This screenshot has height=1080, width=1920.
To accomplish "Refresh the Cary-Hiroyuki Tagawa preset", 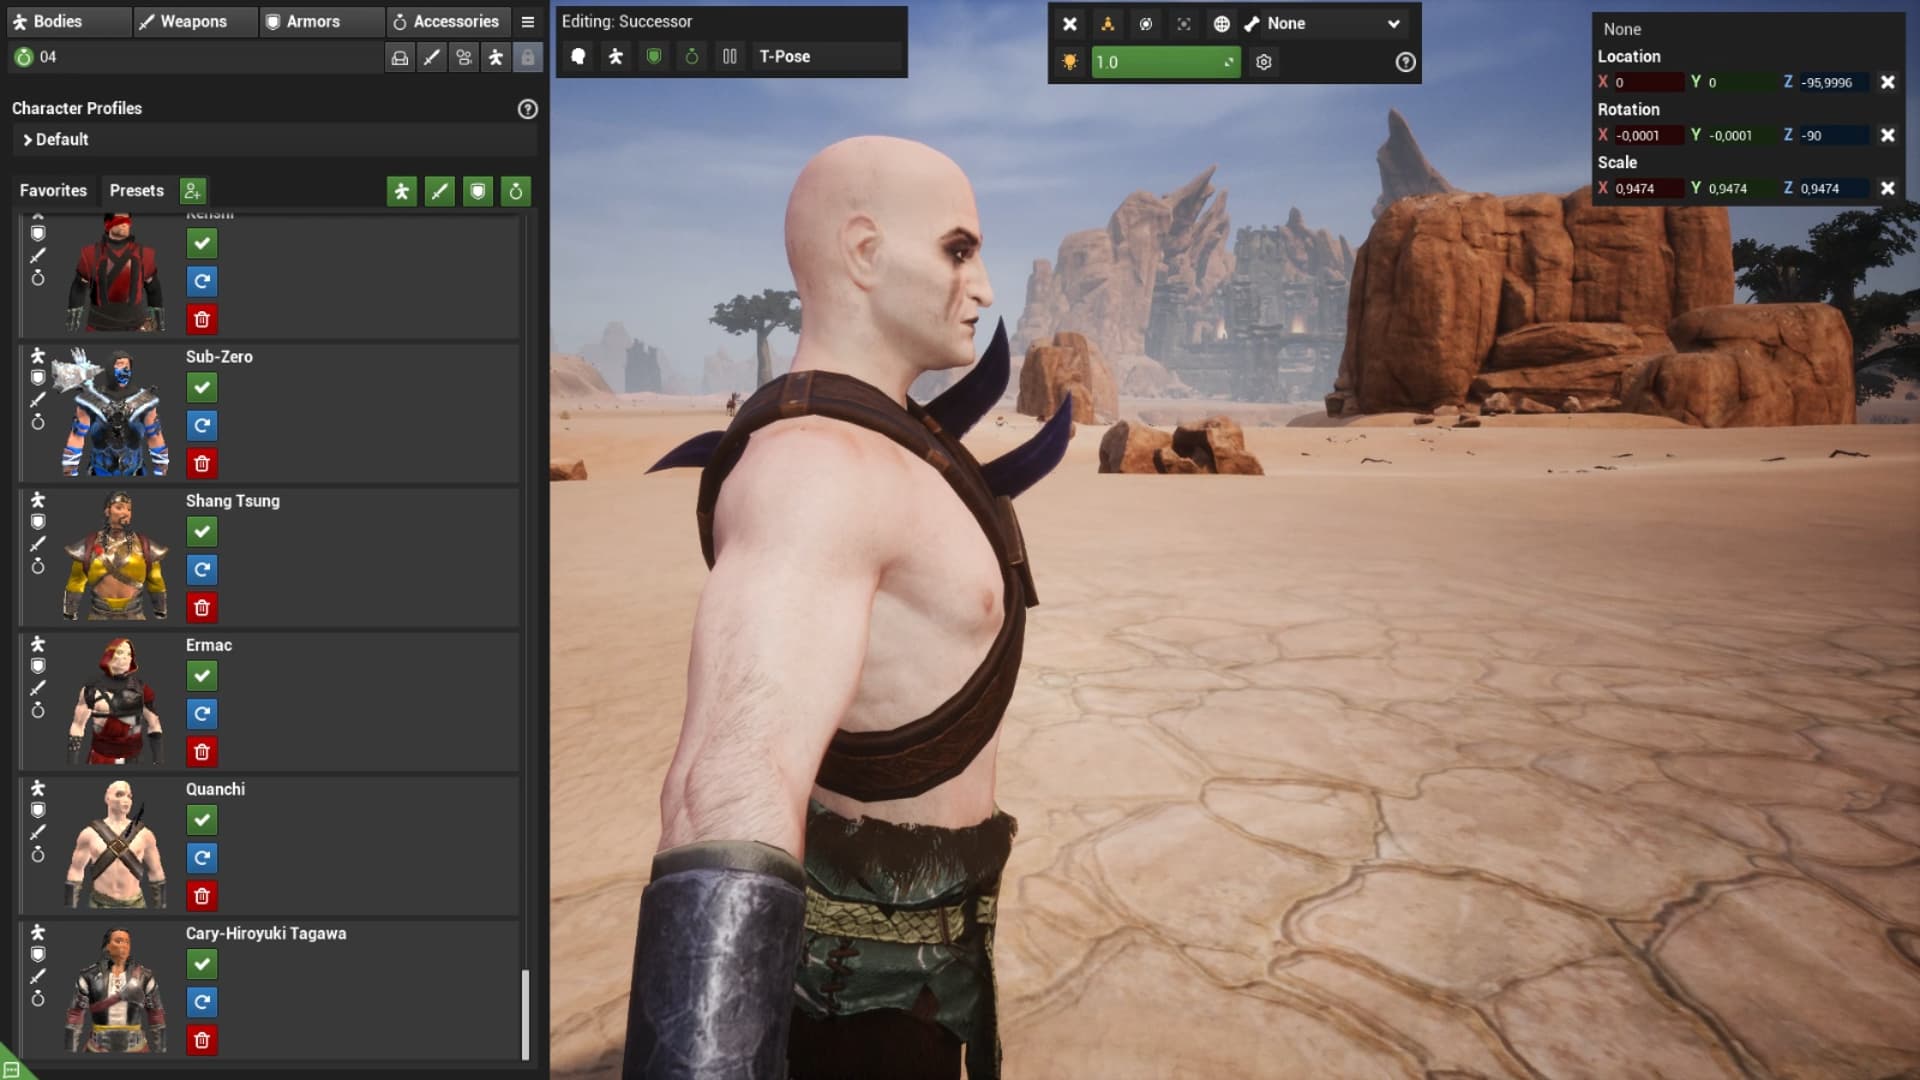I will [202, 1002].
